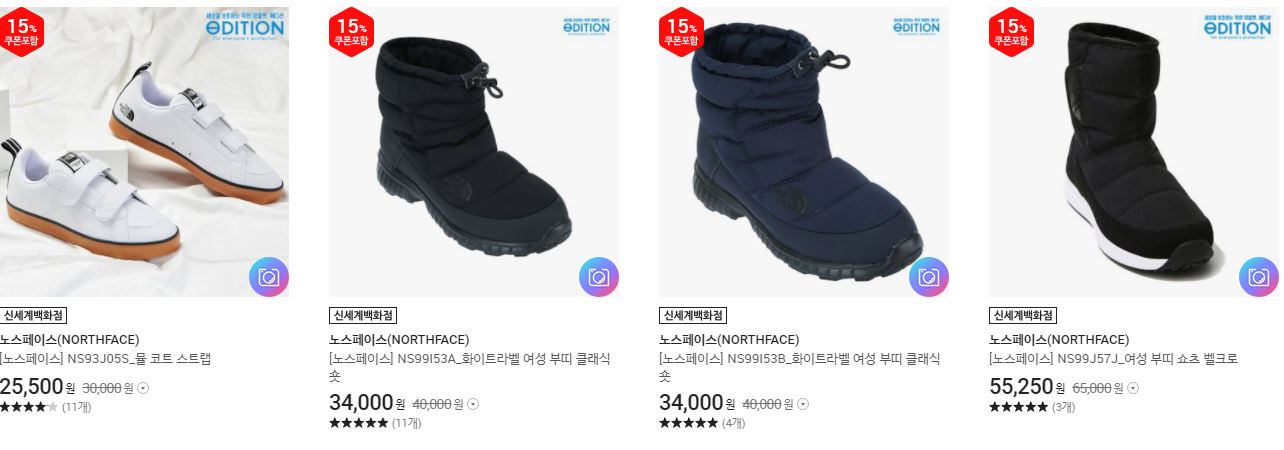Click camera search icon on black NS99I53A boot
1284x450 pixels.
(599, 277)
